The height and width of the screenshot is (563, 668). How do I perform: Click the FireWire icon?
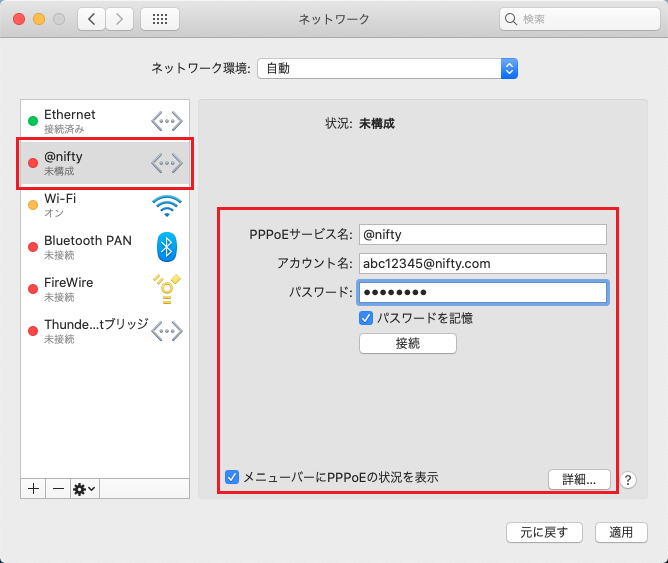(167, 289)
